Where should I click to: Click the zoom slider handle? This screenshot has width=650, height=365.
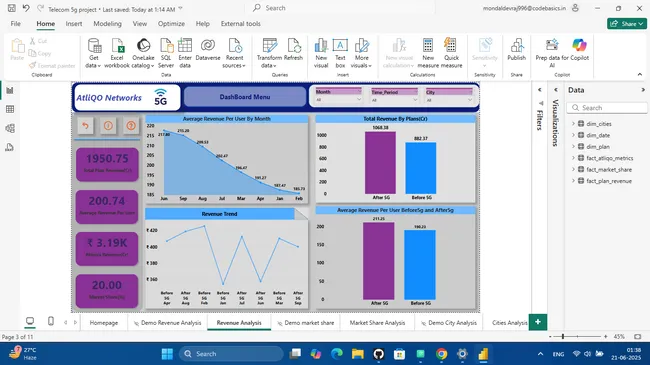(563, 336)
